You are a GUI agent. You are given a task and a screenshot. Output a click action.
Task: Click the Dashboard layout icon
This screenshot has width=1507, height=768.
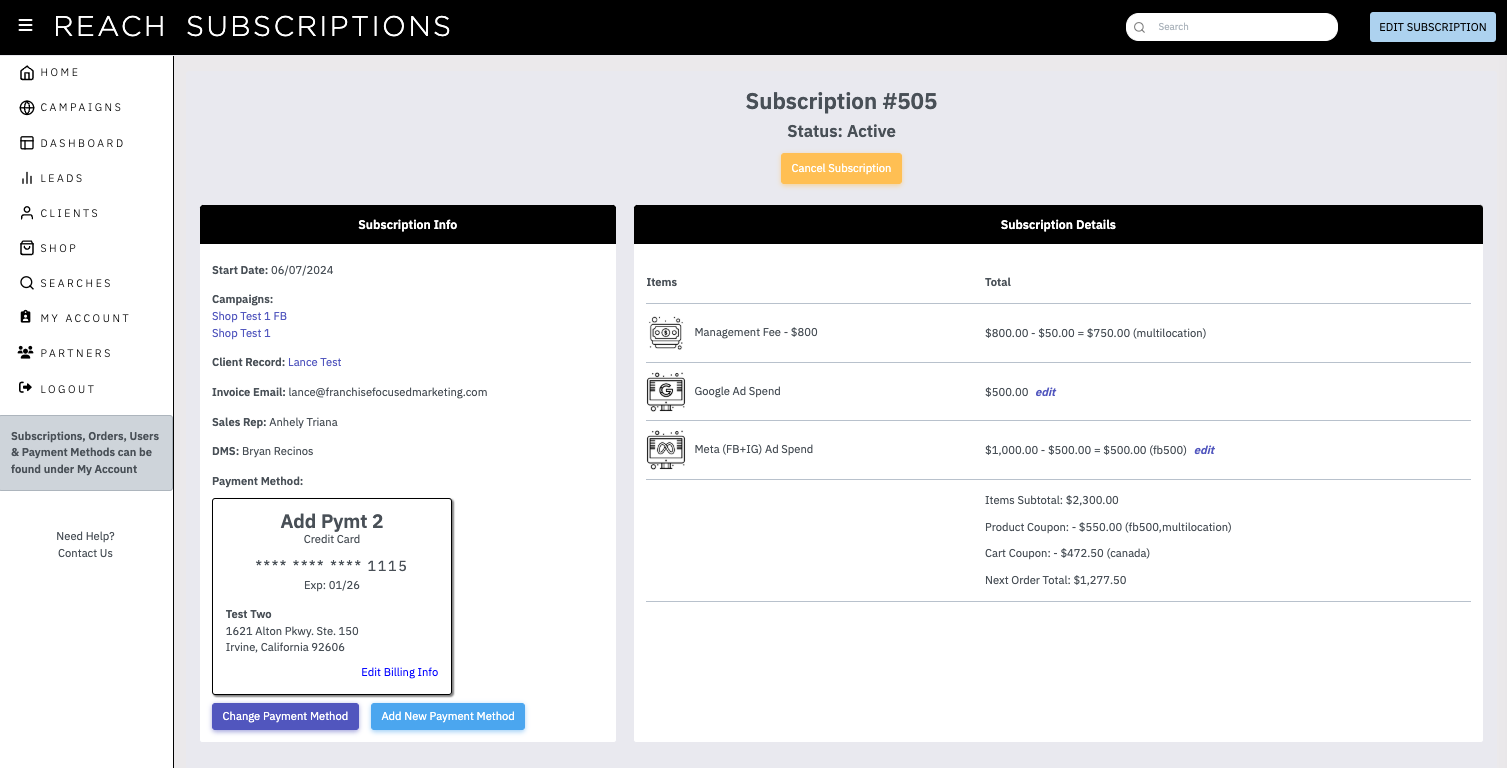pyautogui.click(x=27, y=143)
